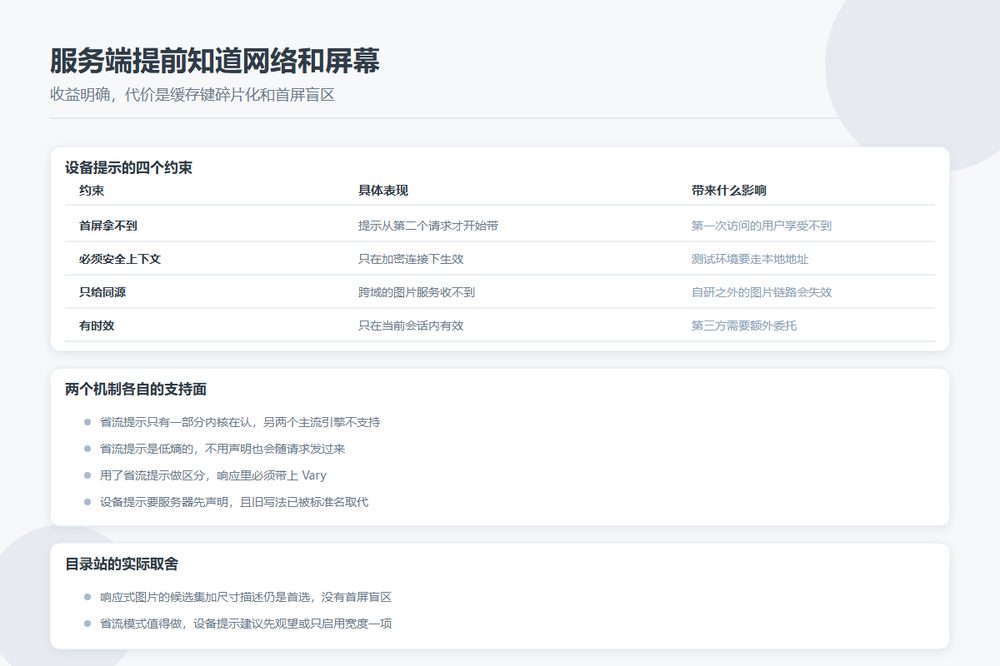
Task: Click the cell 只在当前会话内有效
Action: (411, 325)
